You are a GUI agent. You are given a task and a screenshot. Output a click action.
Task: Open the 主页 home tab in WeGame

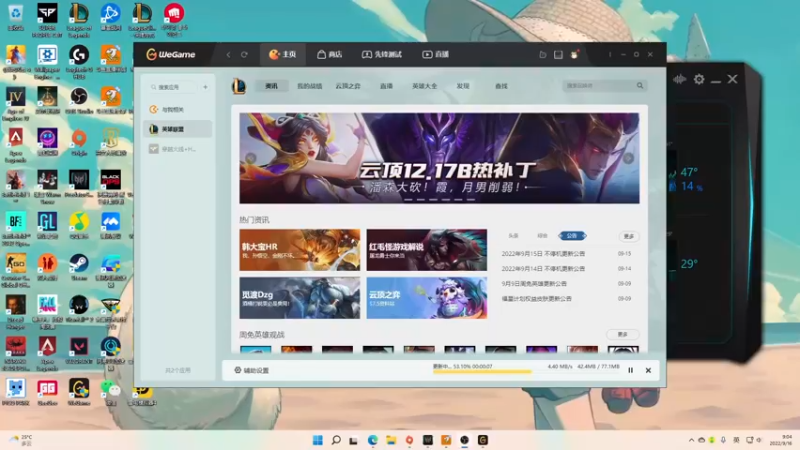(x=283, y=54)
